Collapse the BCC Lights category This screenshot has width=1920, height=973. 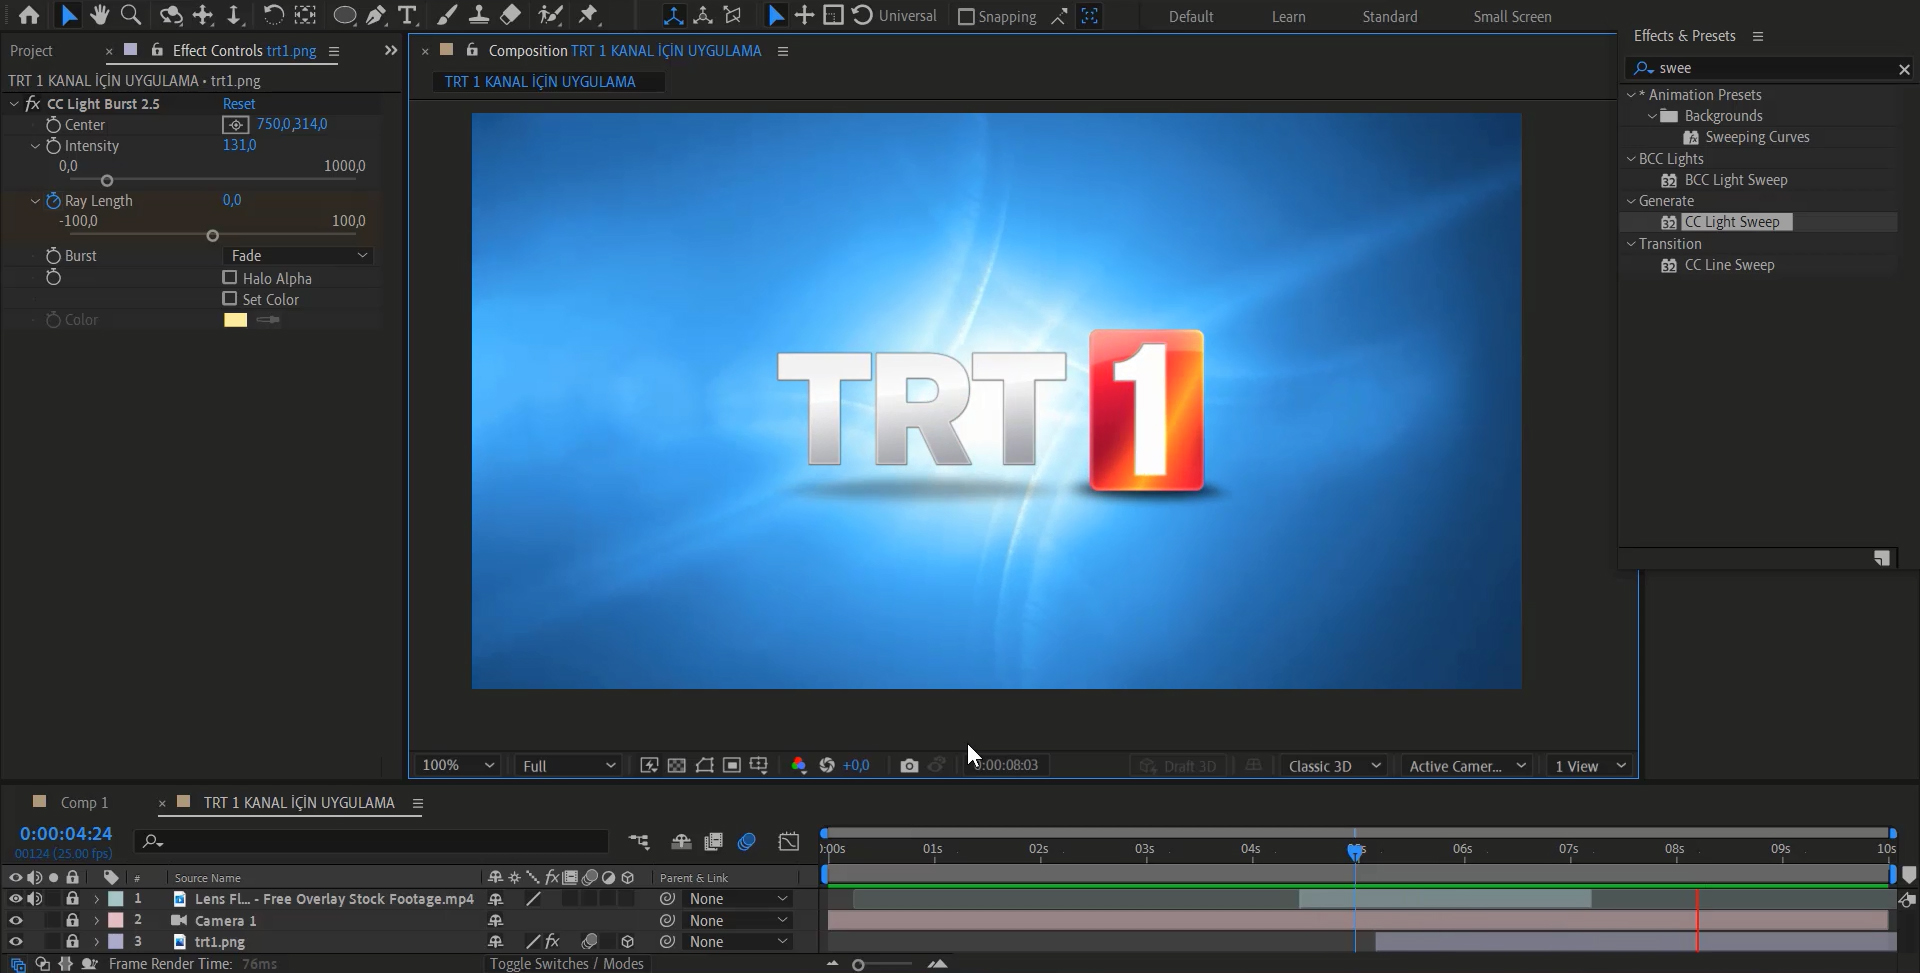coord(1631,159)
